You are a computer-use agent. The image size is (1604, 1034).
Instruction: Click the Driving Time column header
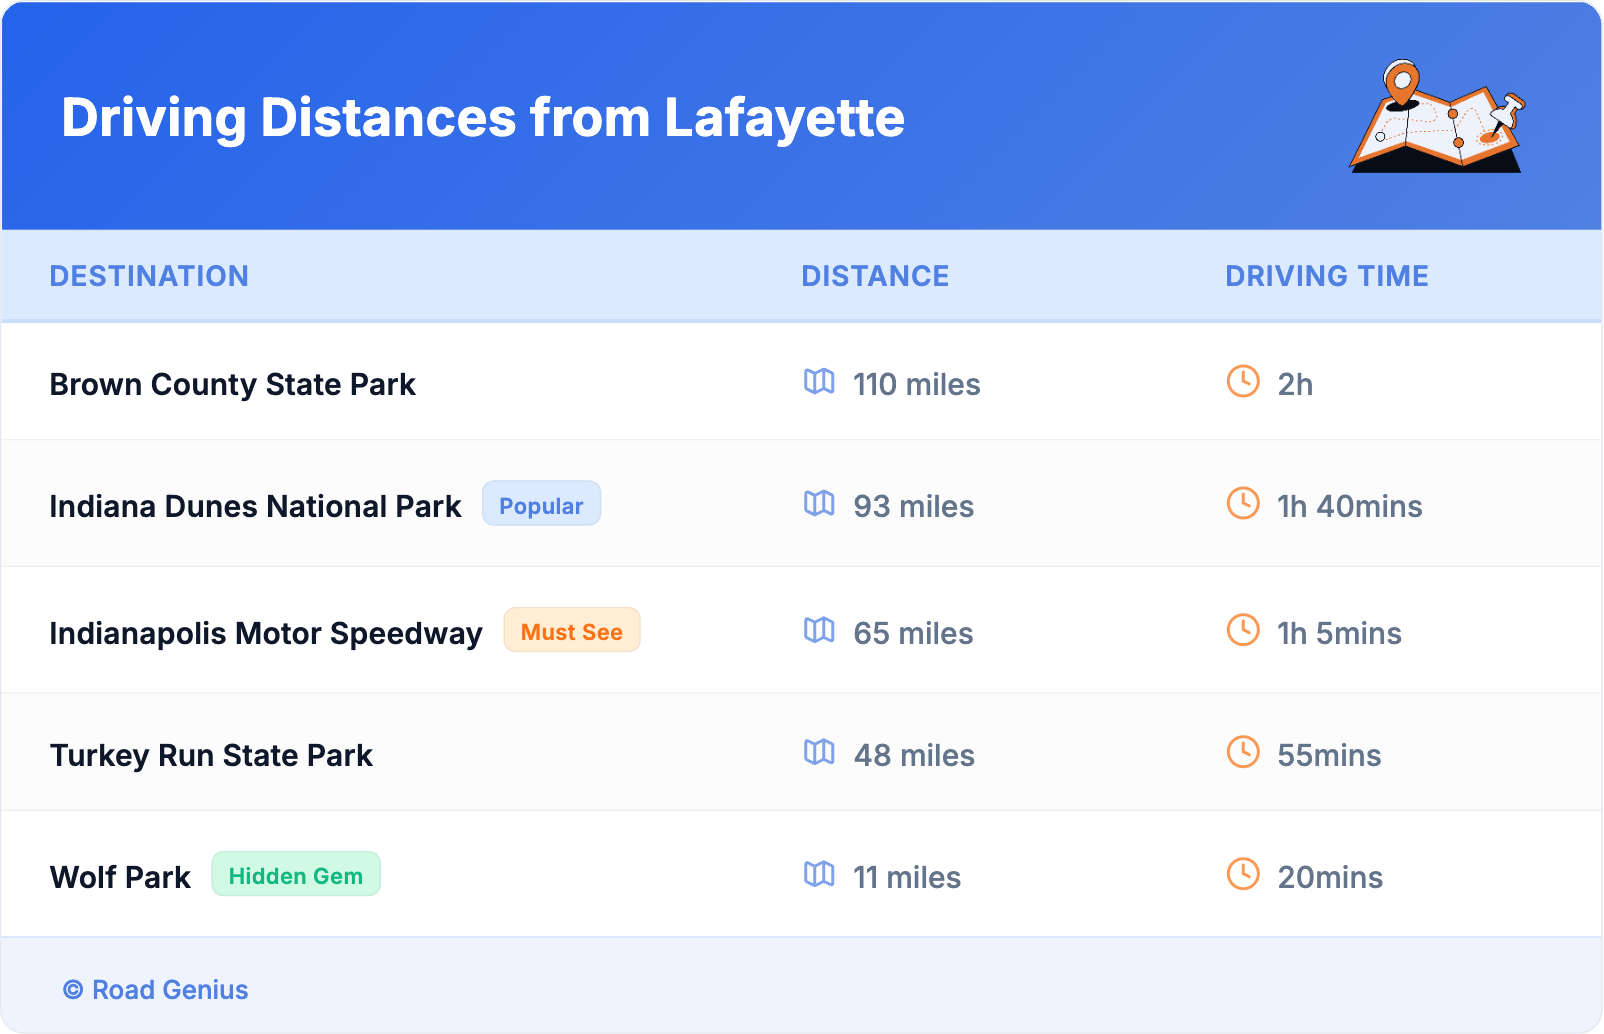1326,276
